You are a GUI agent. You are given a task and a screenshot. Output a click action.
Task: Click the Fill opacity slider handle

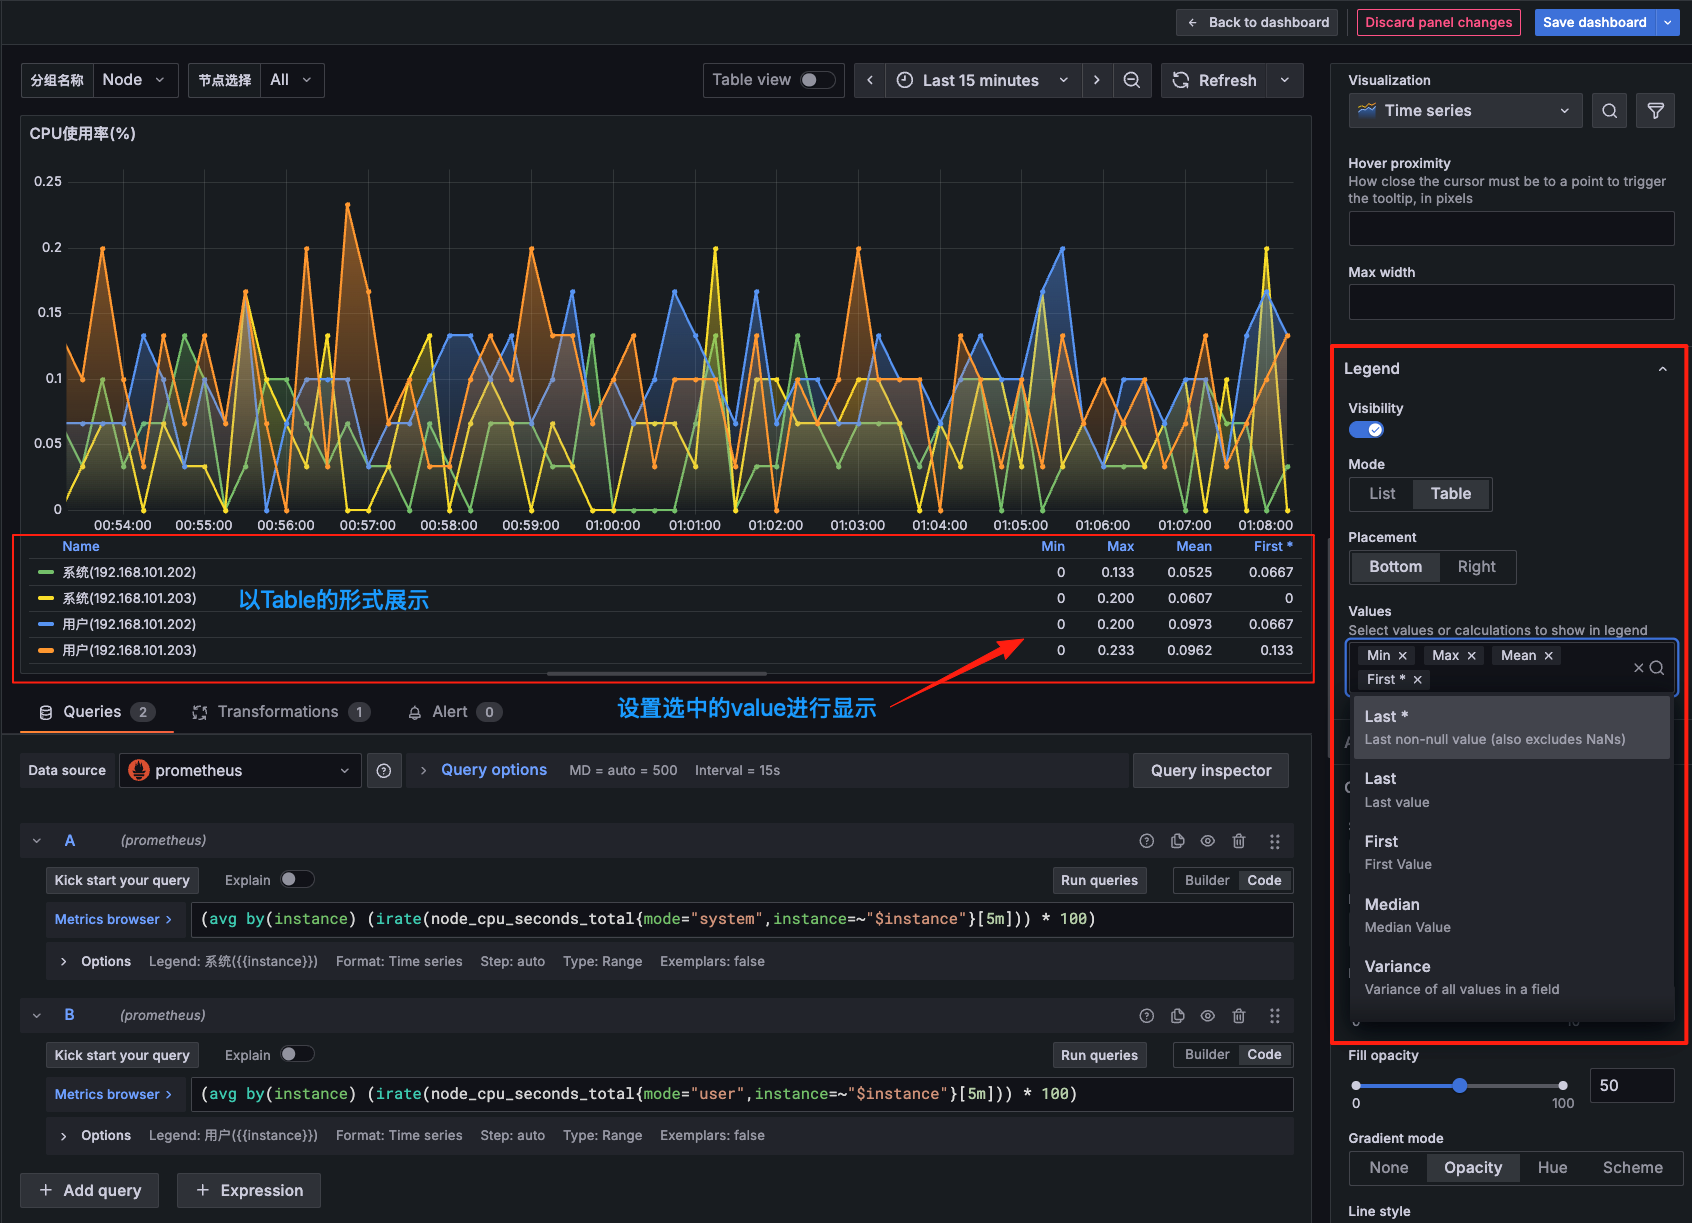pos(1459,1085)
